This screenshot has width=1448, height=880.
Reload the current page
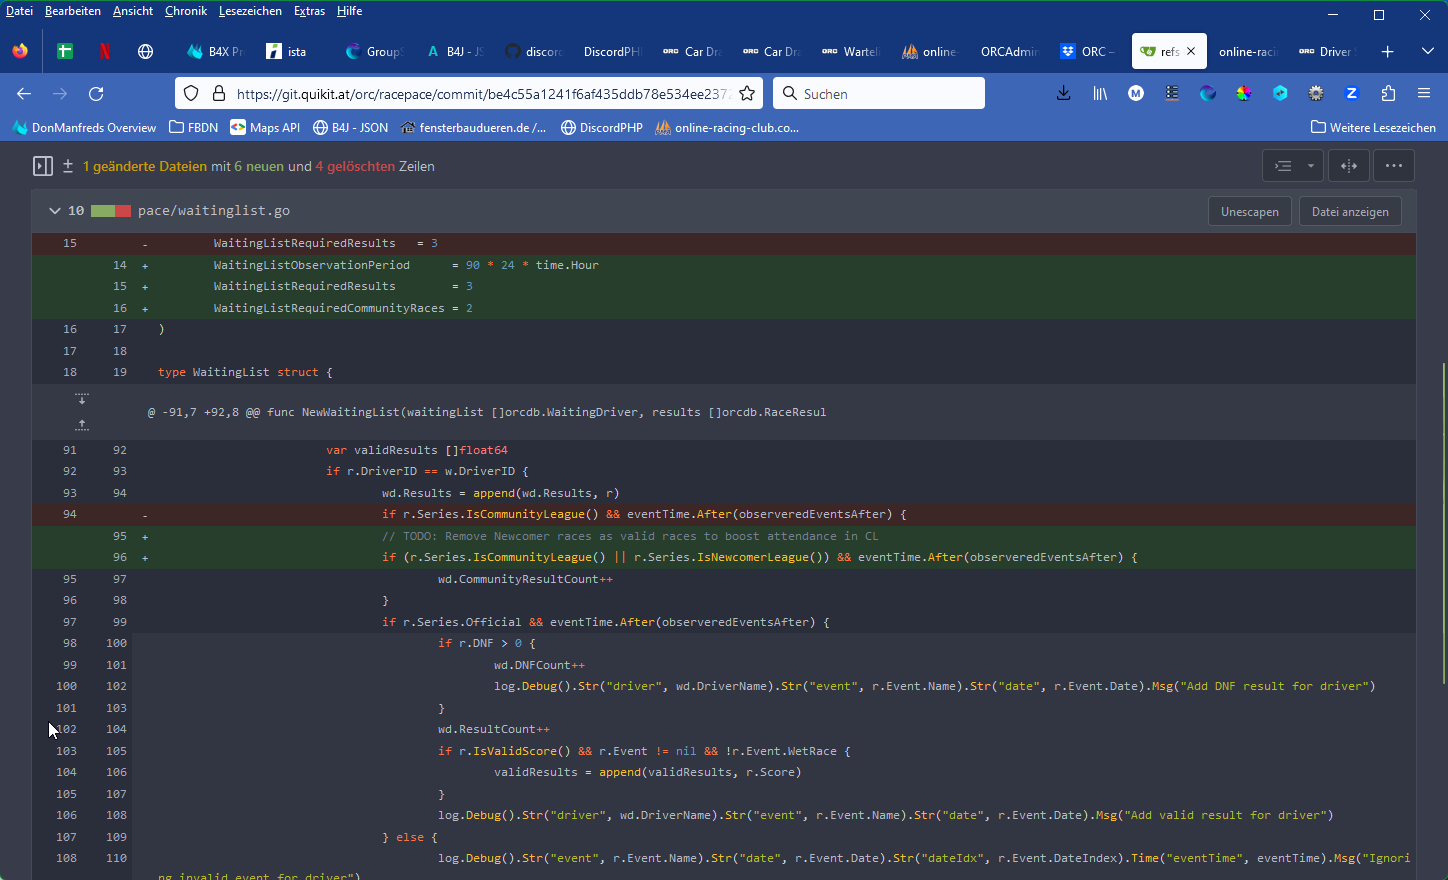pyautogui.click(x=96, y=93)
